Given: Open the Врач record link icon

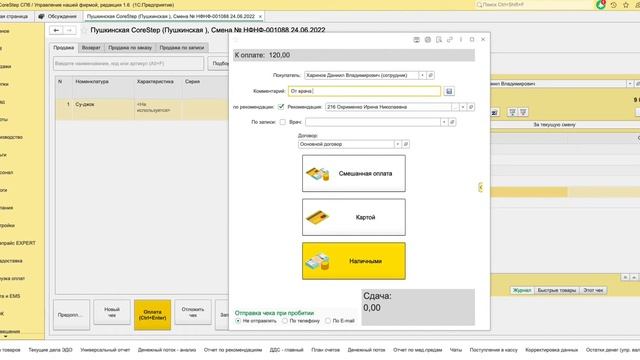Looking at the screenshot, I should (x=452, y=122).
